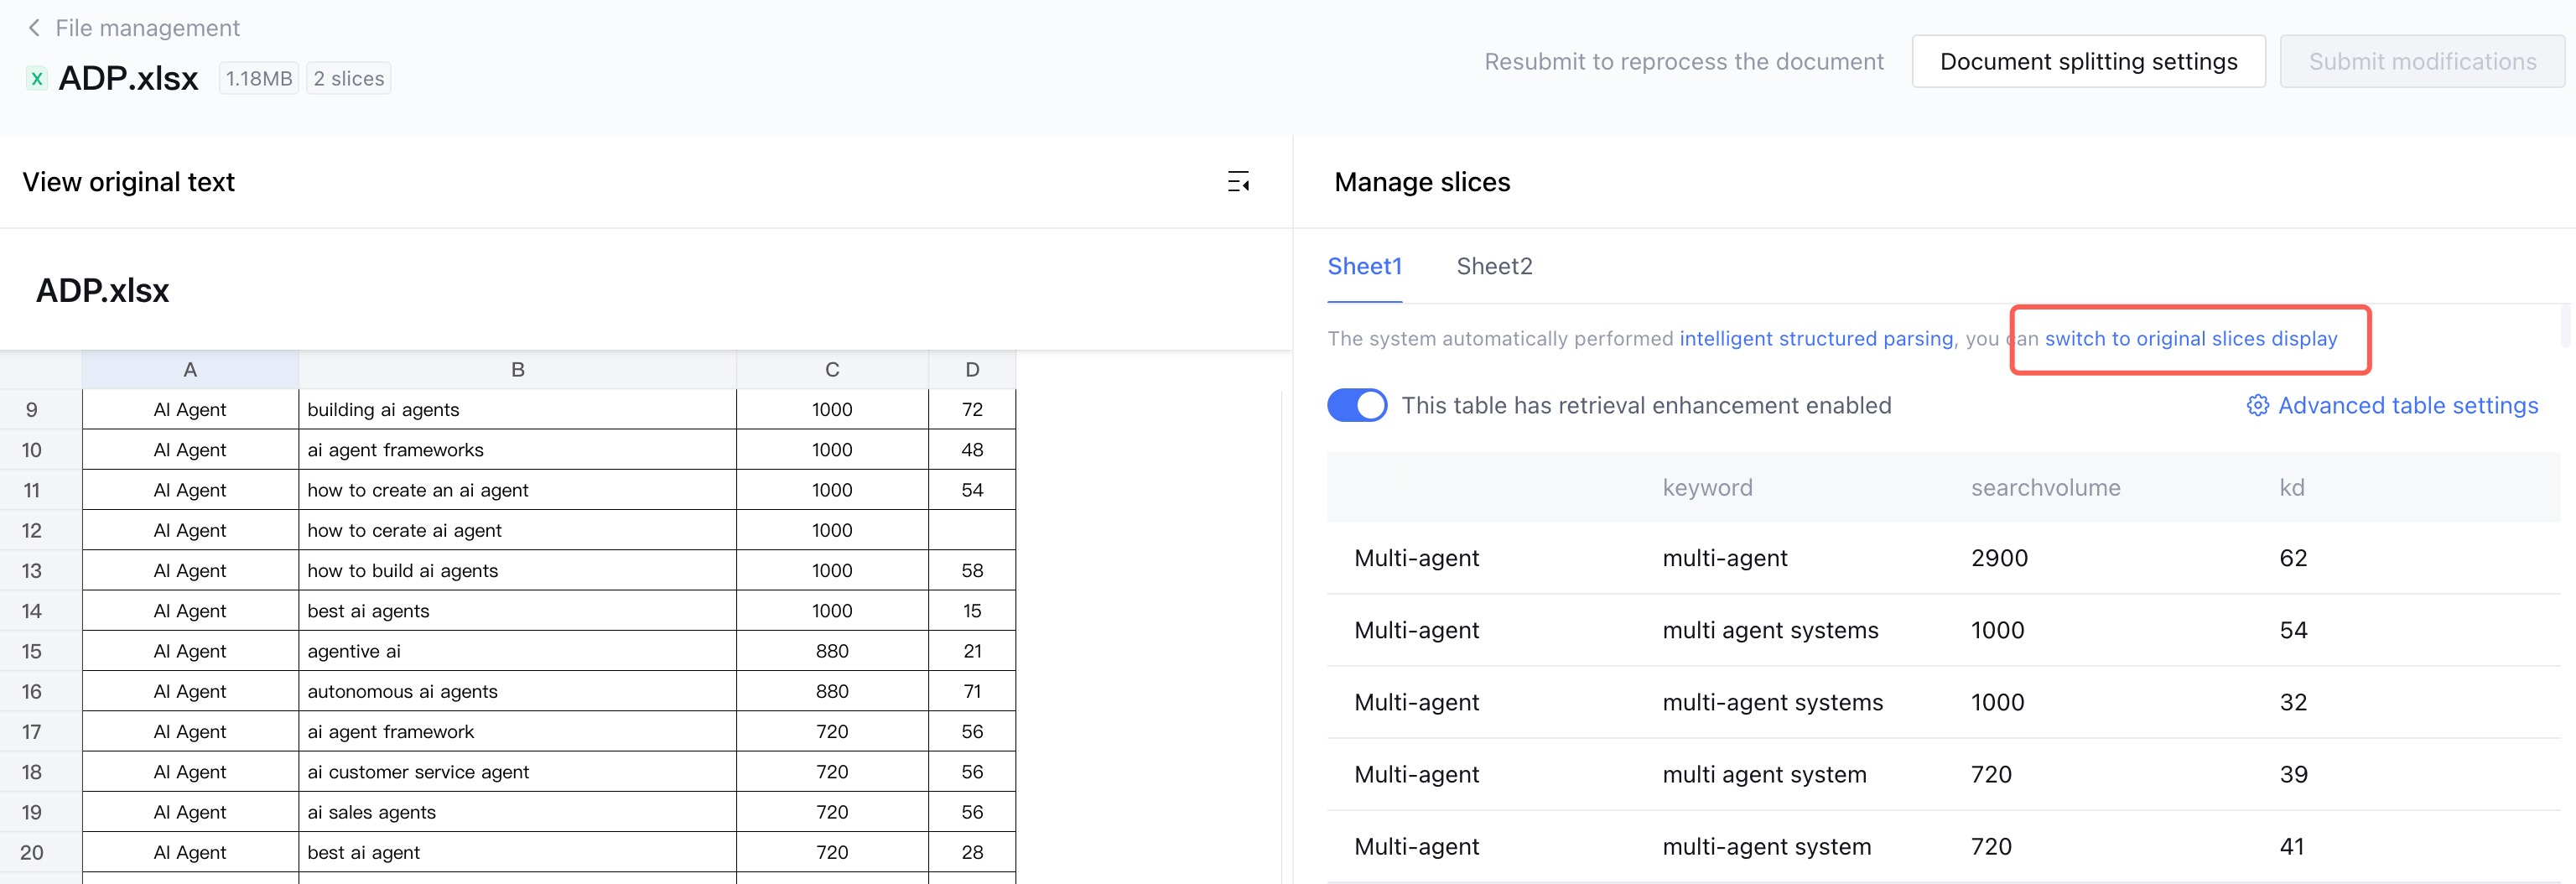Click the 'multi agent systems' slice row
Viewport: 2576px width, 884px height.
[x=1770, y=630]
